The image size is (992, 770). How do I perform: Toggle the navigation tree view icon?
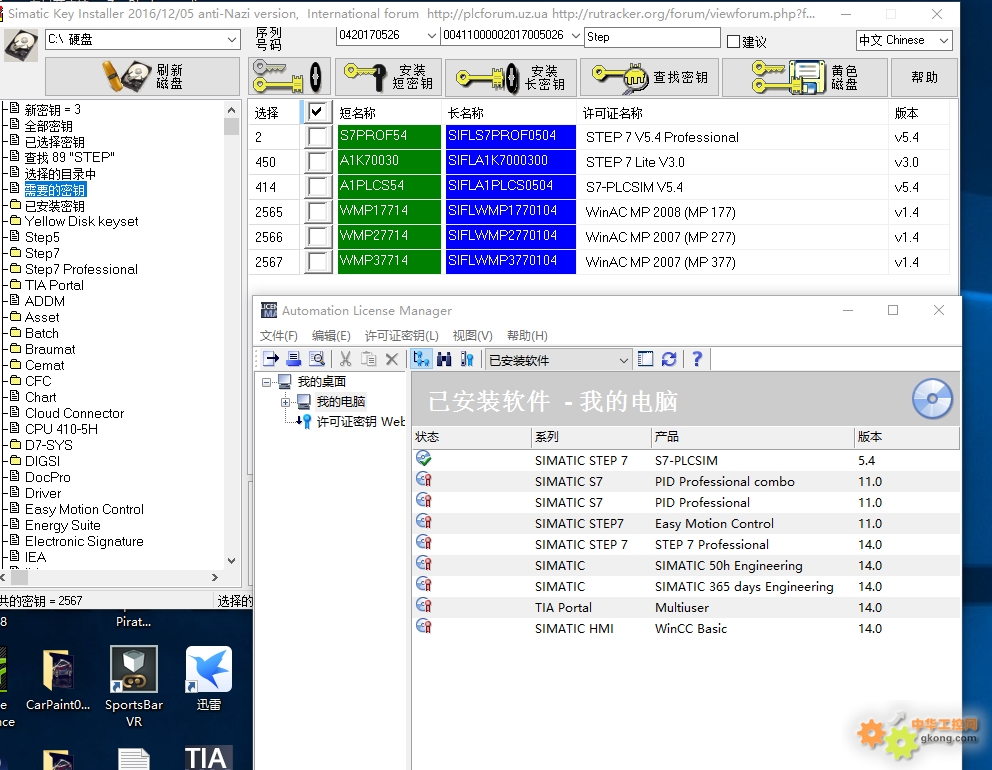click(421, 359)
